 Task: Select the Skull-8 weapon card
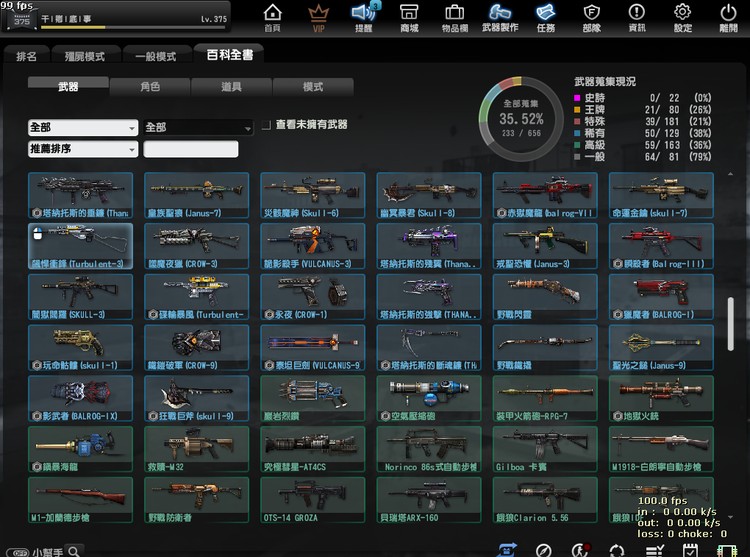(x=429, y=195)
